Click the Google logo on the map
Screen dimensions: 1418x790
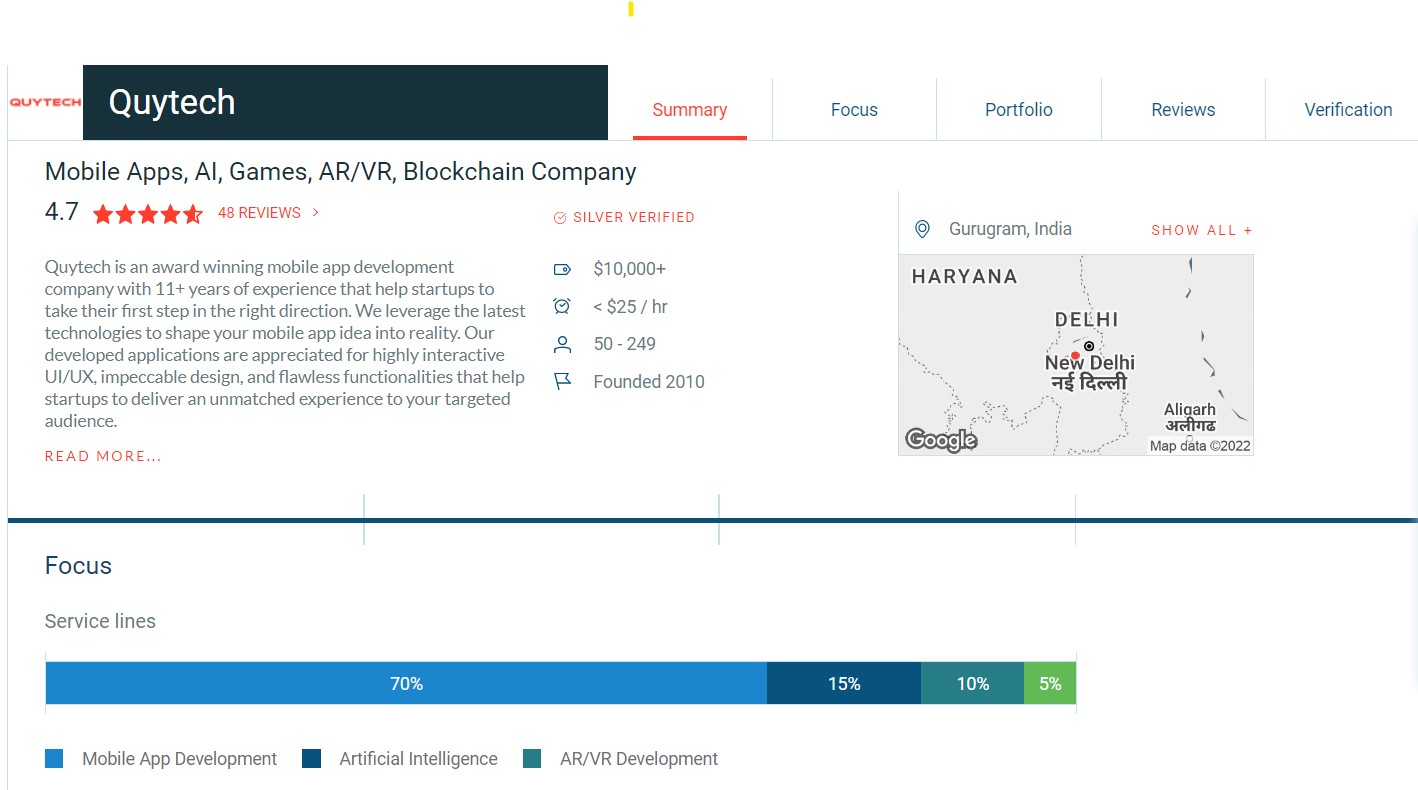click(941, 439)
